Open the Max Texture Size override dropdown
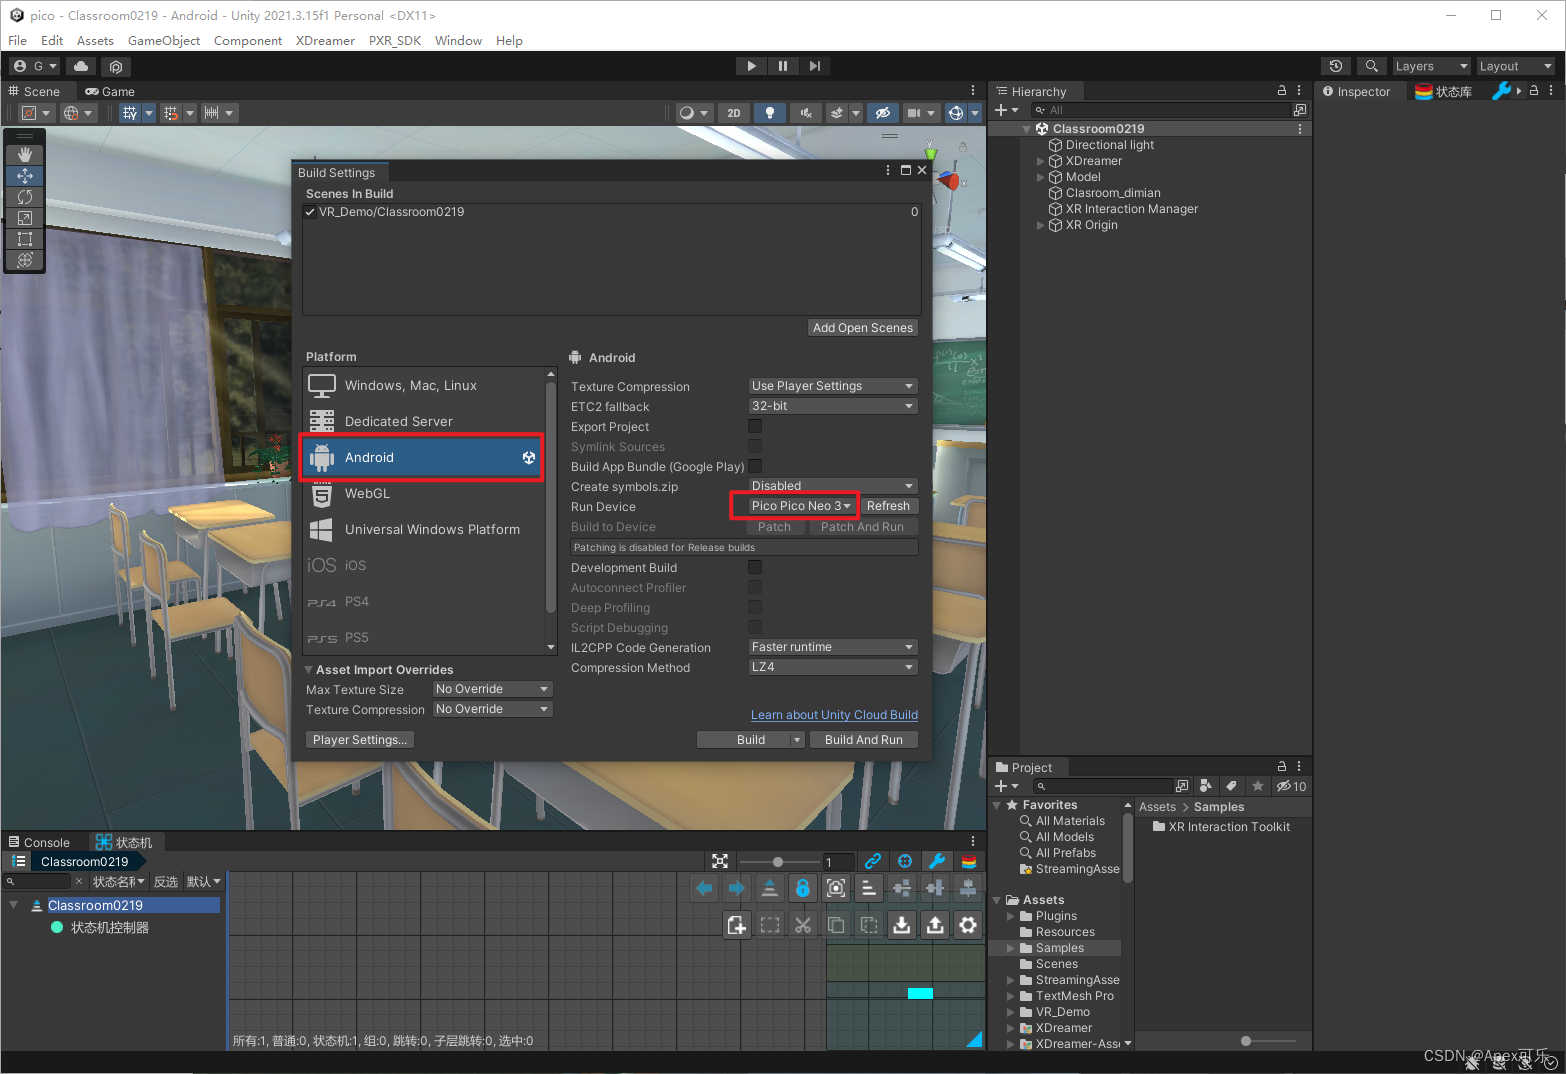Image resolution: width=1566 pixels, height=1074 pixels. point(493,689)
